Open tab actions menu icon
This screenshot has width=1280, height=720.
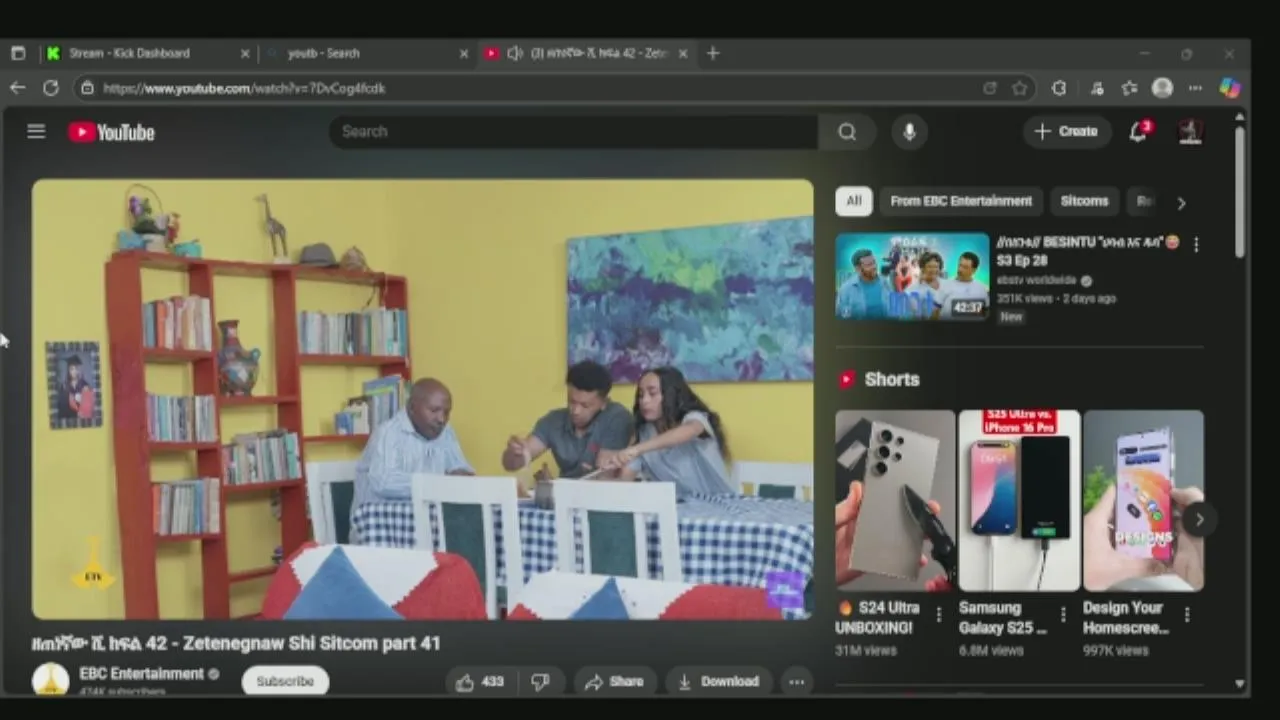coord(18,53)
